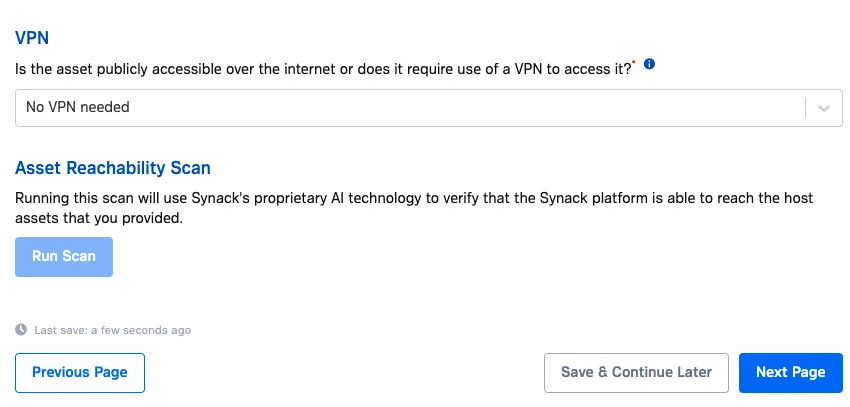Proceed with the Next Page button
The image size is (850, 407).
pyautogui.click(x=790, y=373)
